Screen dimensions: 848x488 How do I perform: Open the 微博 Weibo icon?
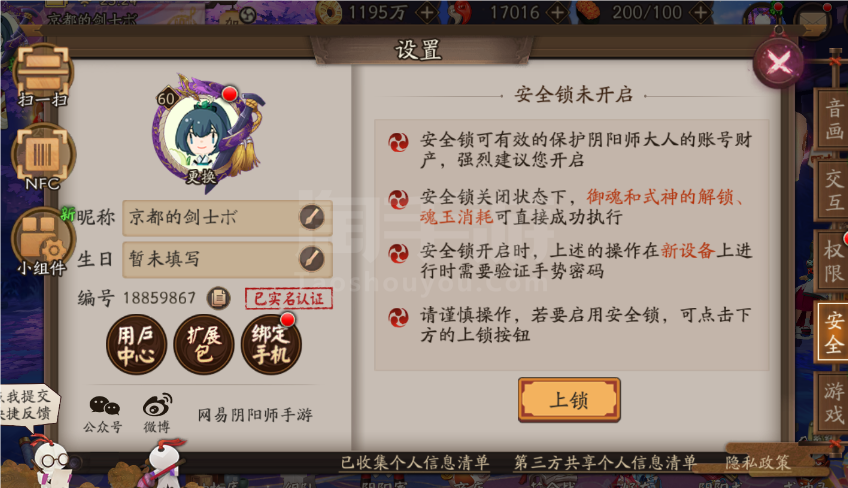point(157,414)
